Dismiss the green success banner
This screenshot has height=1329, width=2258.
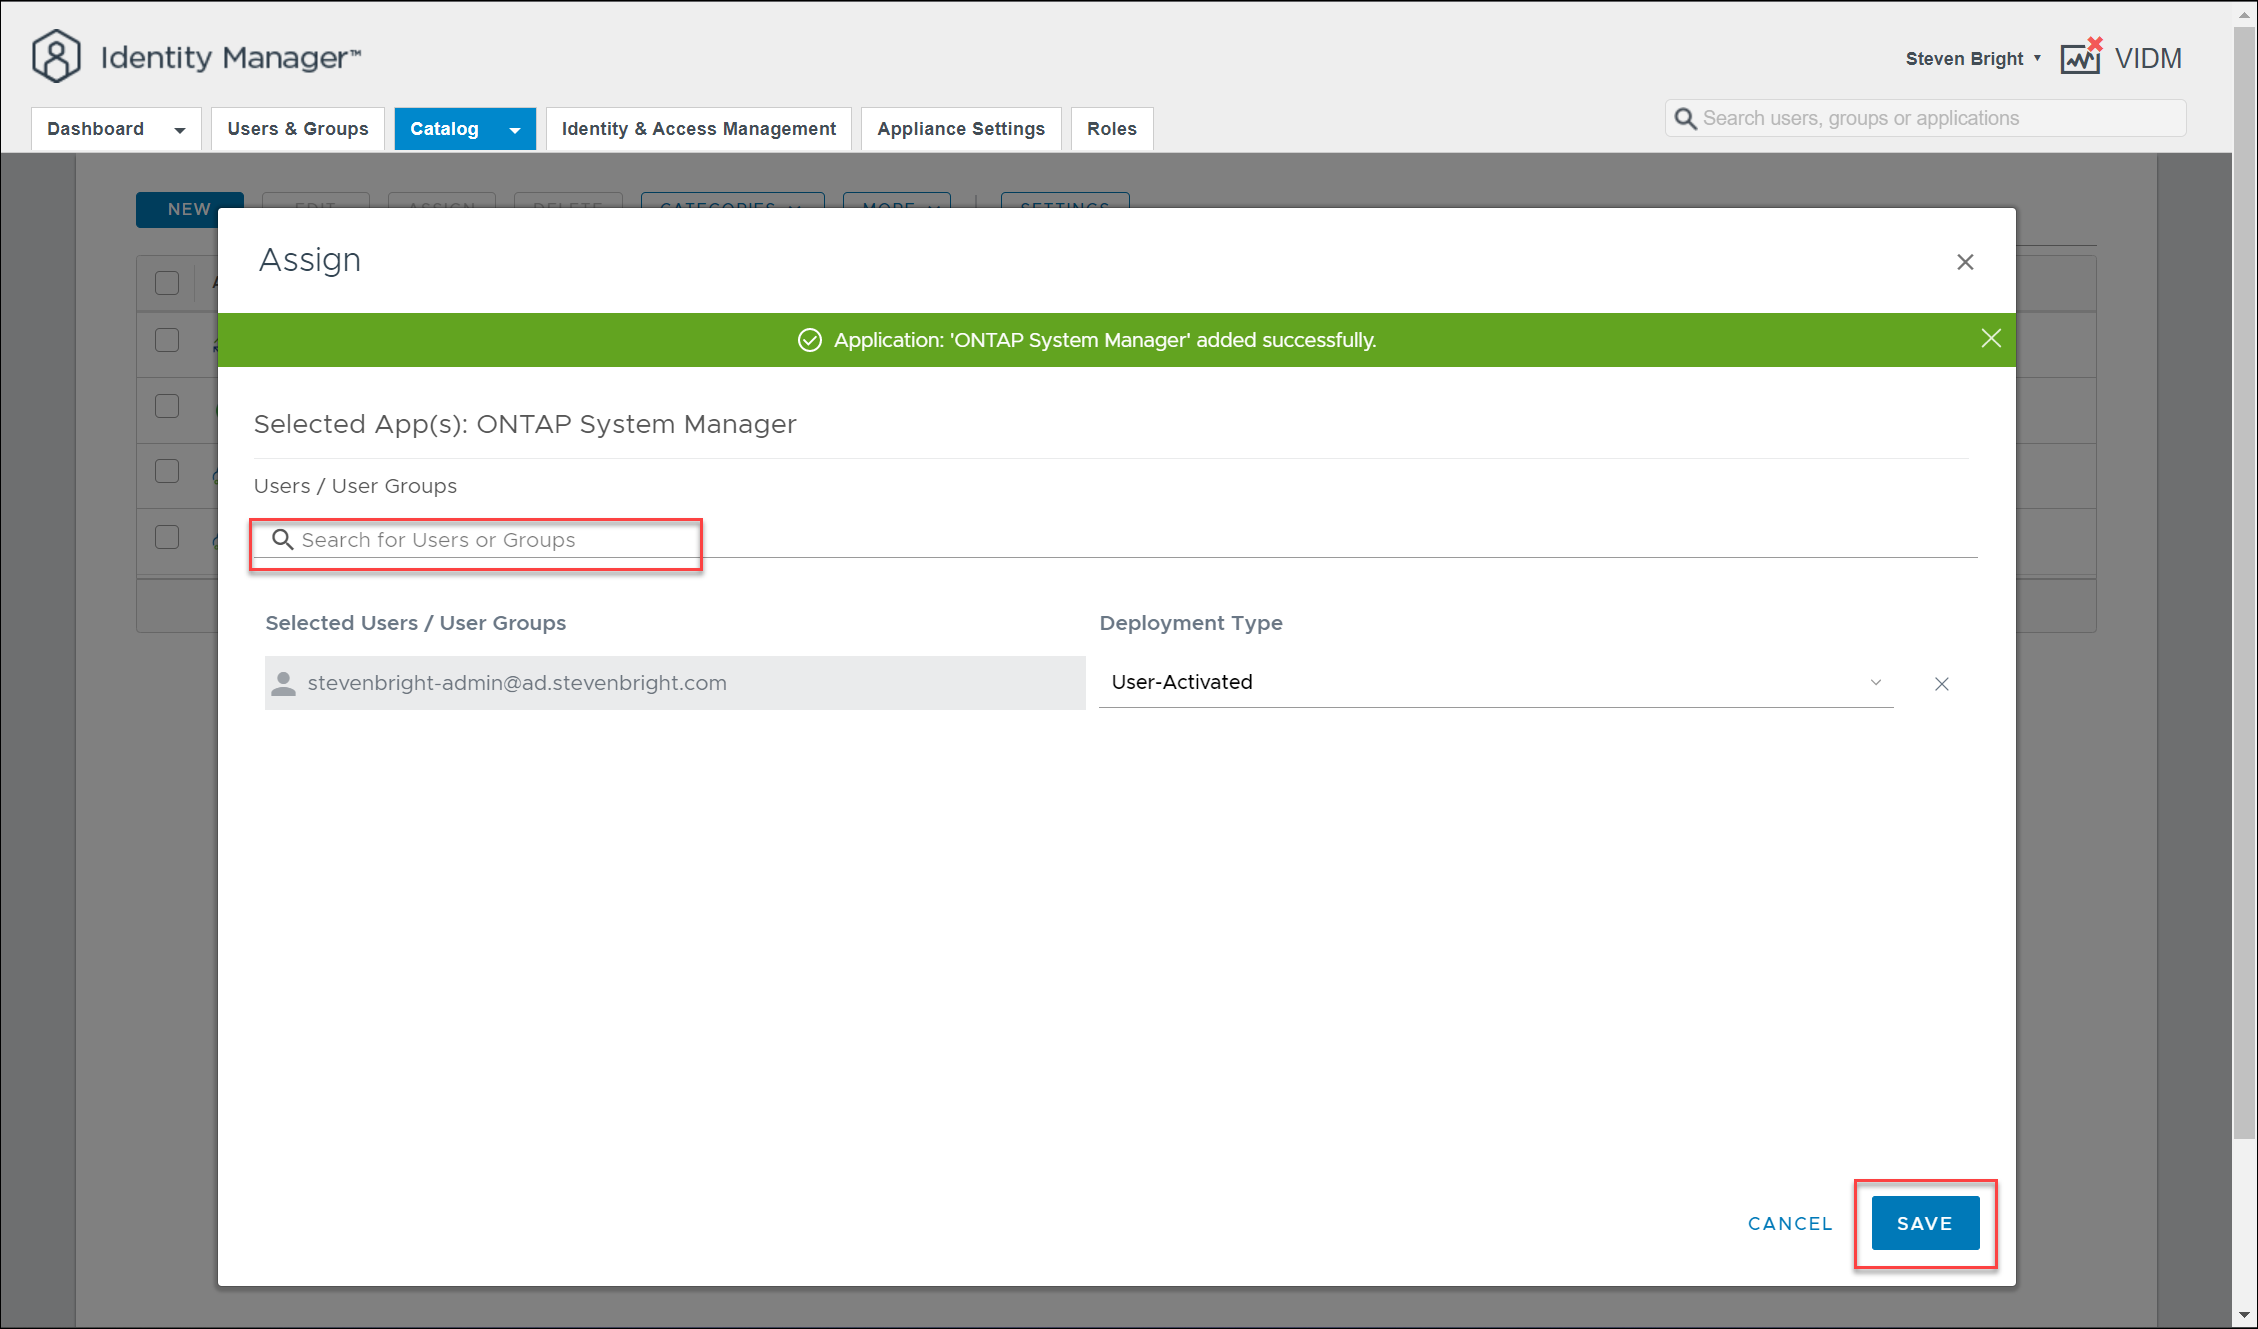point(1991,339)
